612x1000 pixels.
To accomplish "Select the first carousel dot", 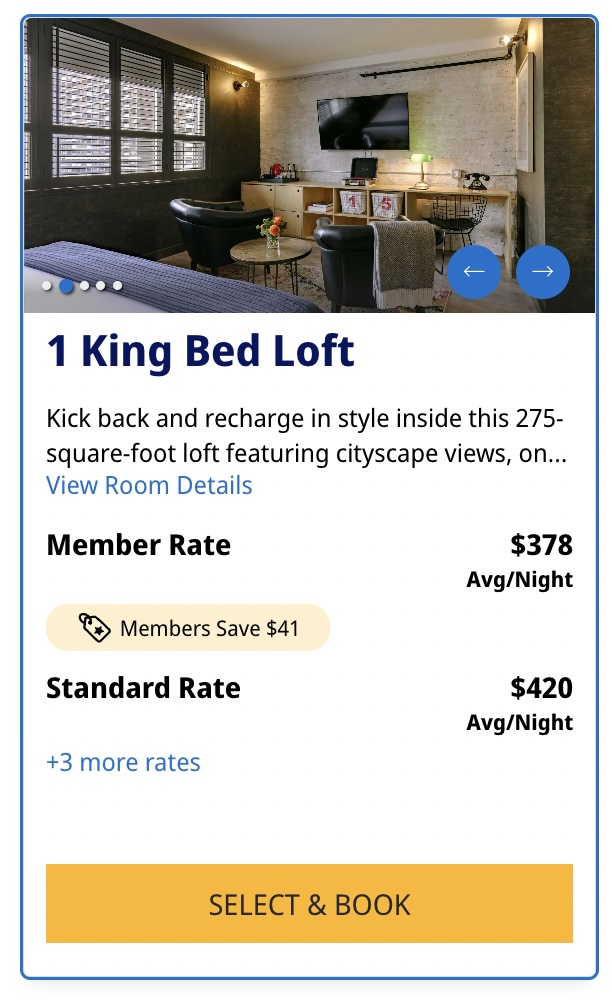I will pos(46,286).
